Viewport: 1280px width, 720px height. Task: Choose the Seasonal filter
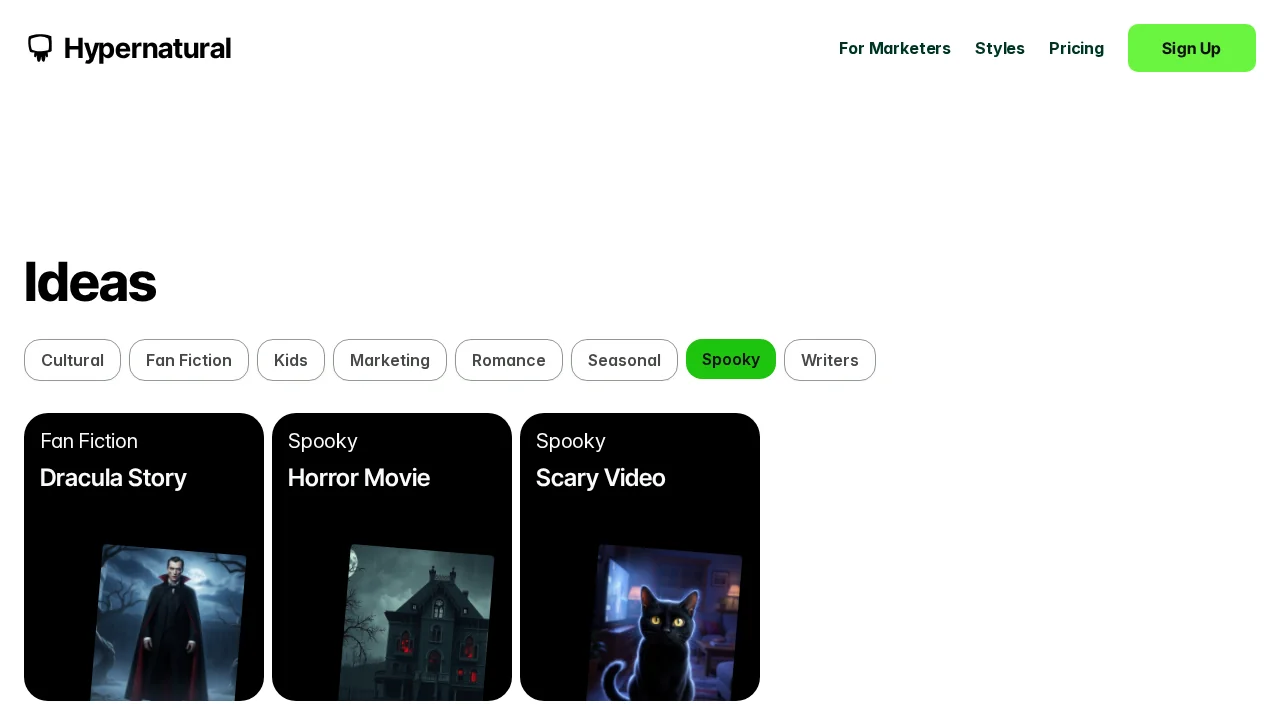tap(624, 360)
